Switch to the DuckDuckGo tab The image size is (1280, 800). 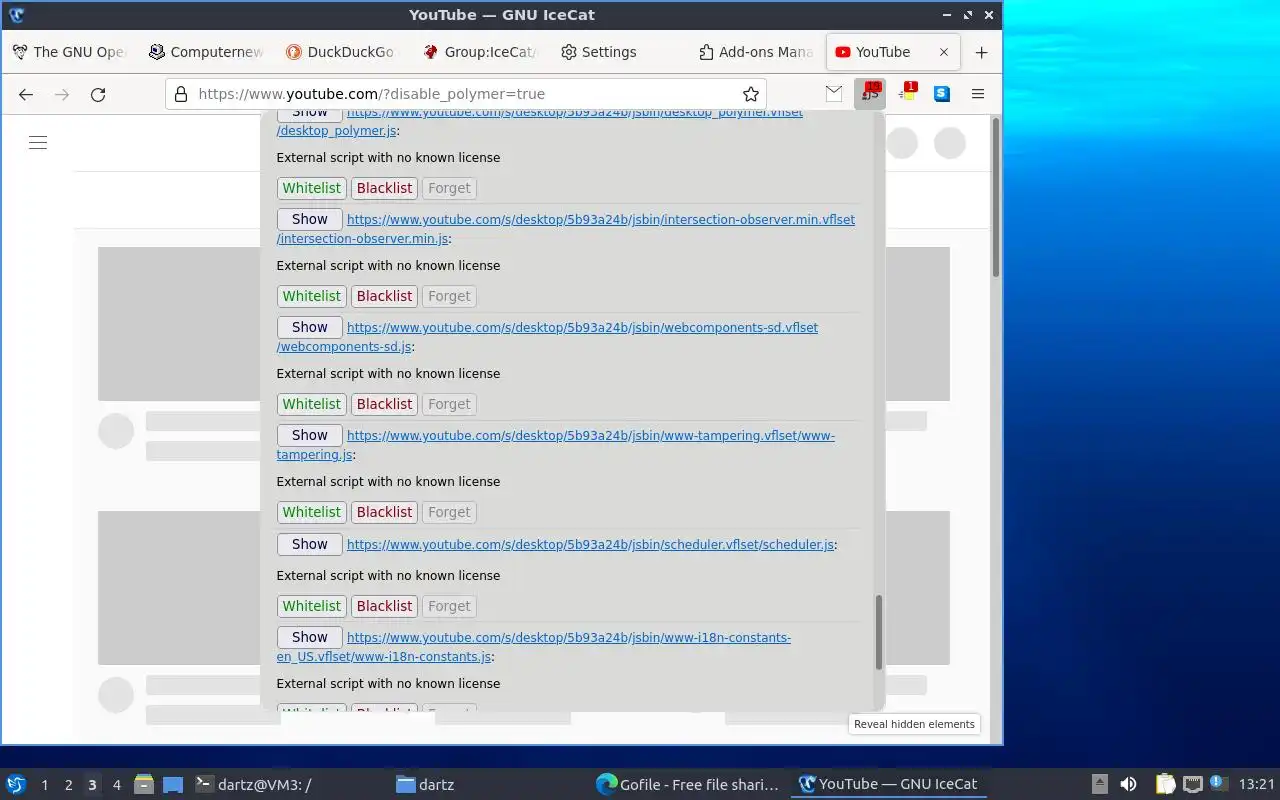[342, 52]
